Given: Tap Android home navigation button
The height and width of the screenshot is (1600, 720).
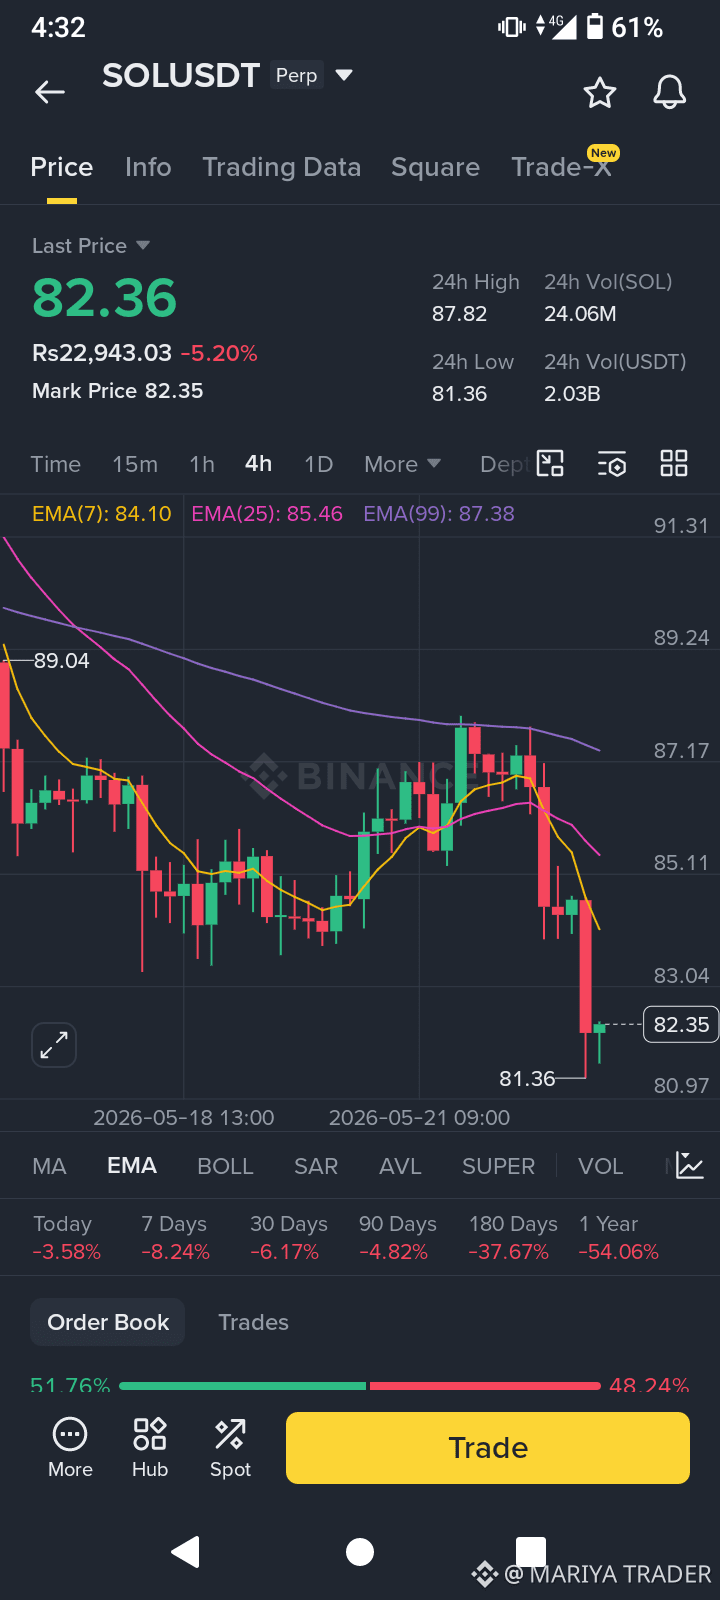Looking at the screenshot, I should tap(360, 1552).
